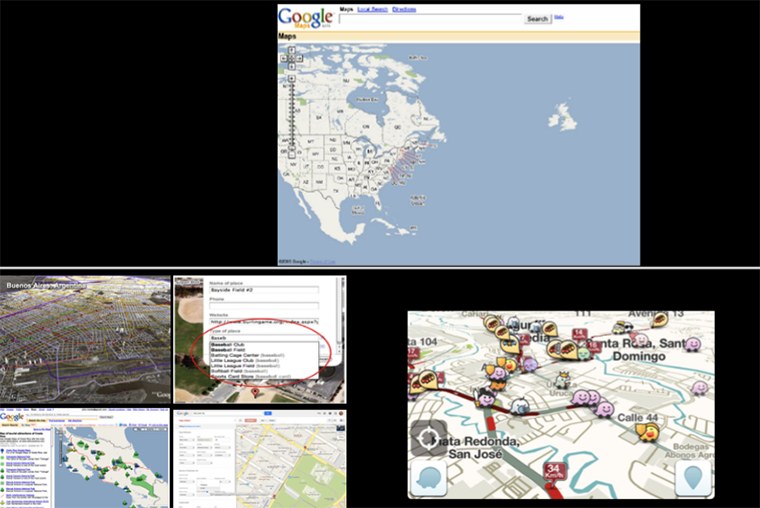Open the Type of place combo box
The width and height of the screenshot is (760, 508).
click(x=264, y=338)
